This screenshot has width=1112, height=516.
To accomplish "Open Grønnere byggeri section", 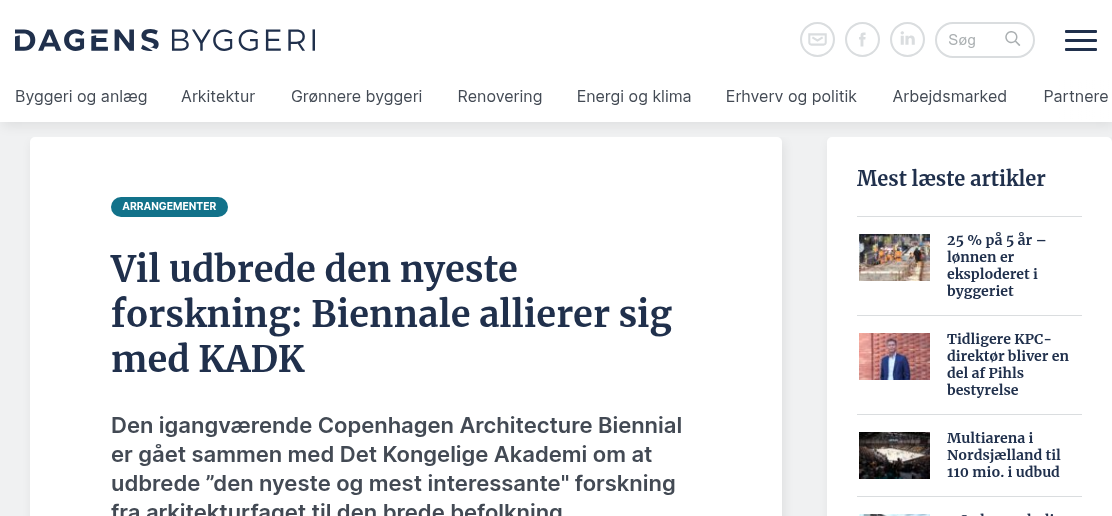I will (356, 96).
